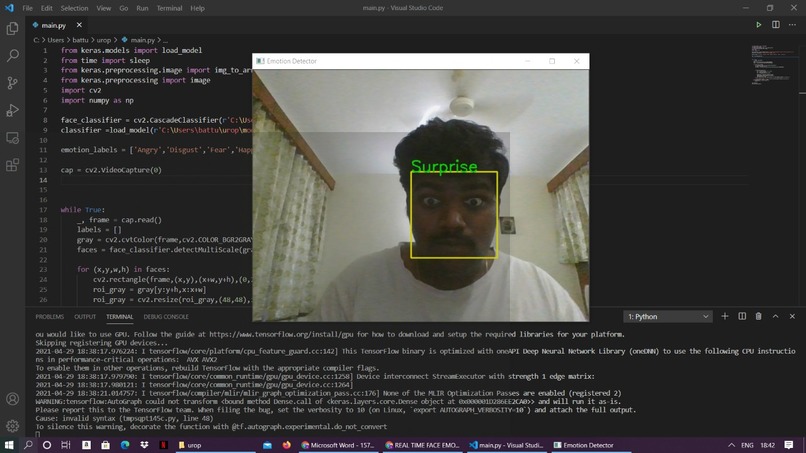
Task: Open the Selection menu
Action: (x=75, y=8)
